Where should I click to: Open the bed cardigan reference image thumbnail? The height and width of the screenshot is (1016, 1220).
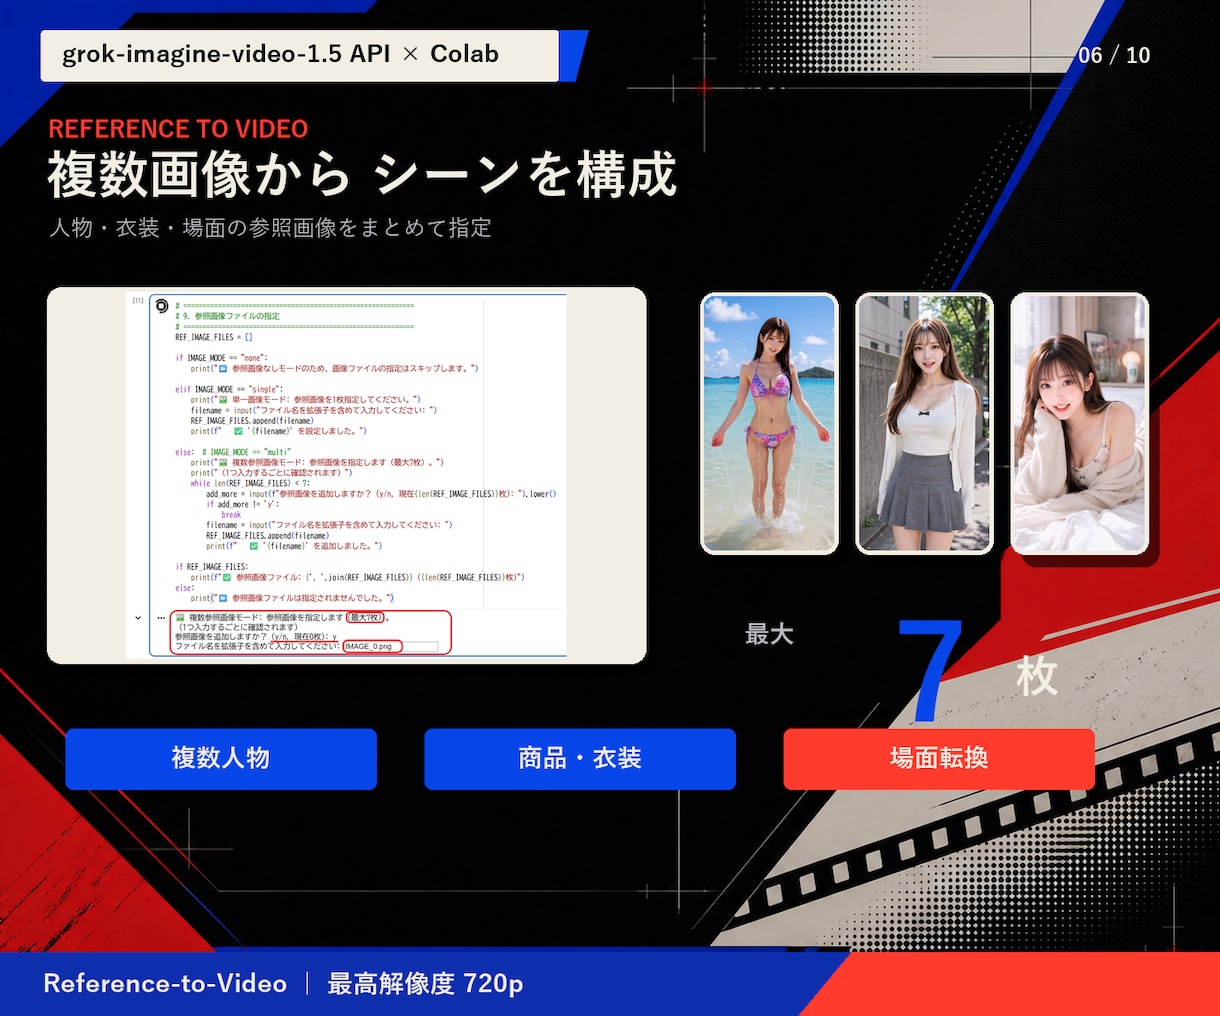tap(1080, 423)
